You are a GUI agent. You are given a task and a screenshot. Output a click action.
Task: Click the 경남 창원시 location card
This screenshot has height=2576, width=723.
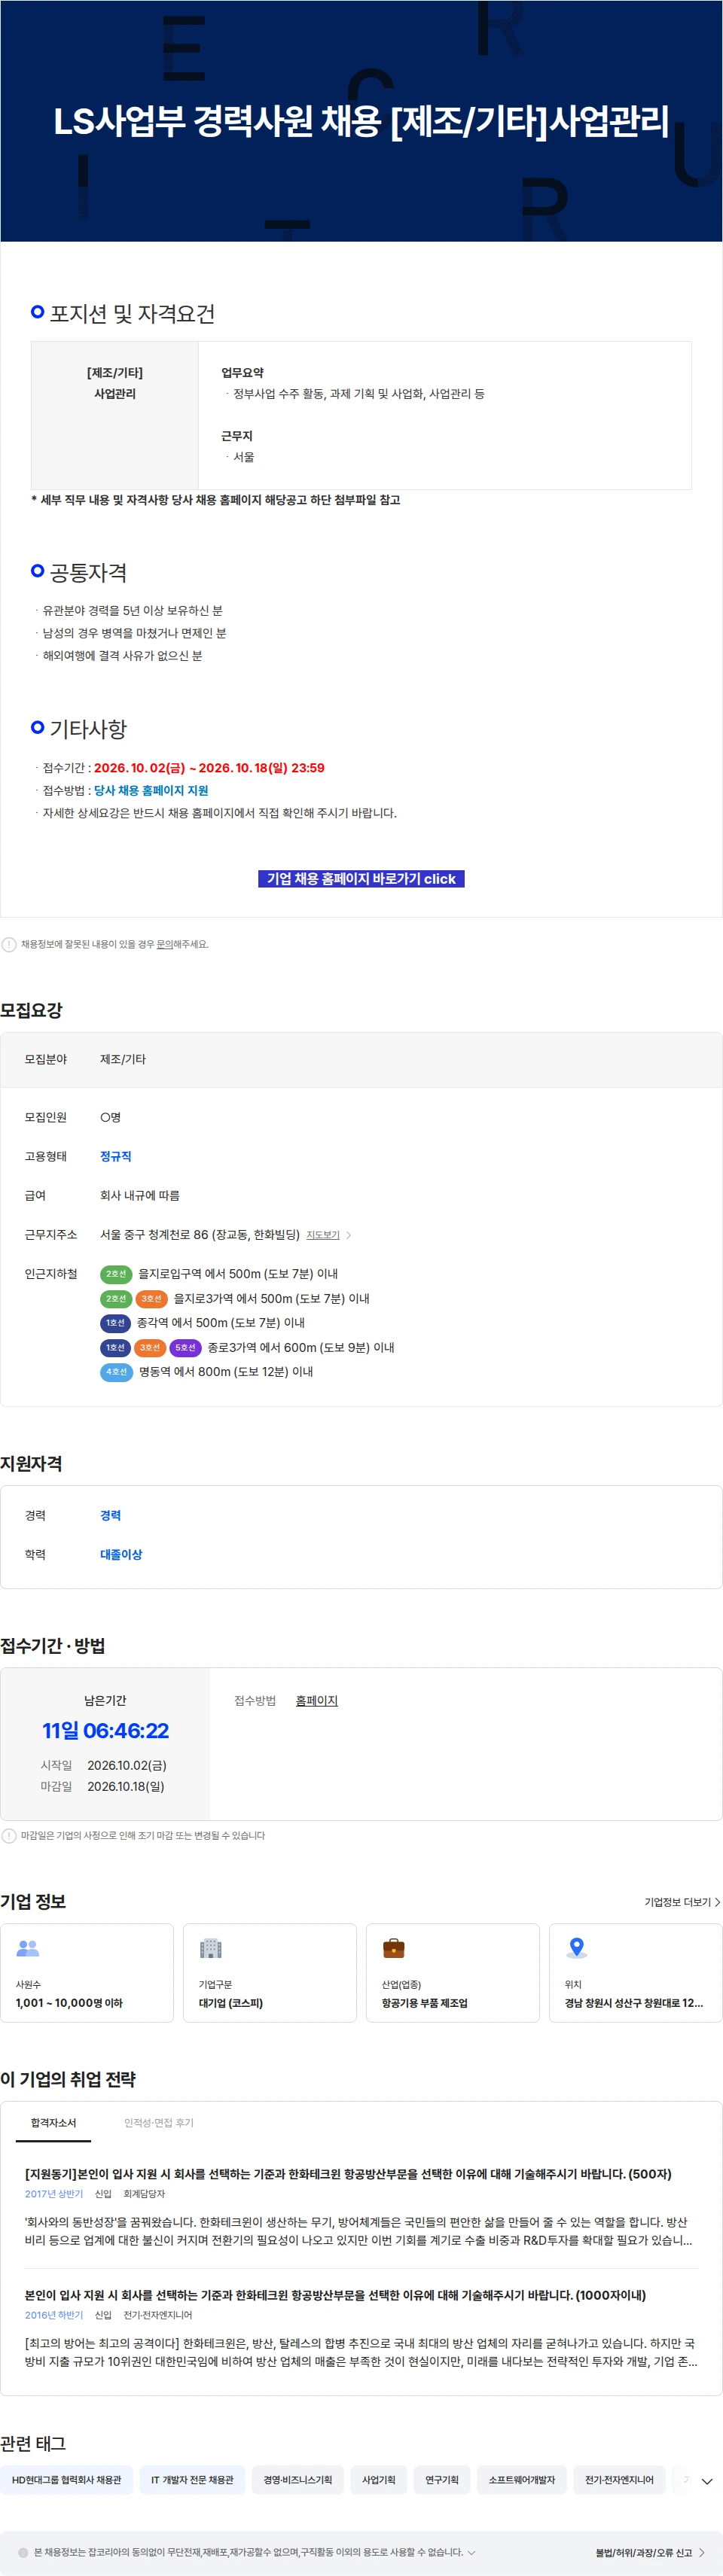pyautogui.click(x=636, y=1973)
